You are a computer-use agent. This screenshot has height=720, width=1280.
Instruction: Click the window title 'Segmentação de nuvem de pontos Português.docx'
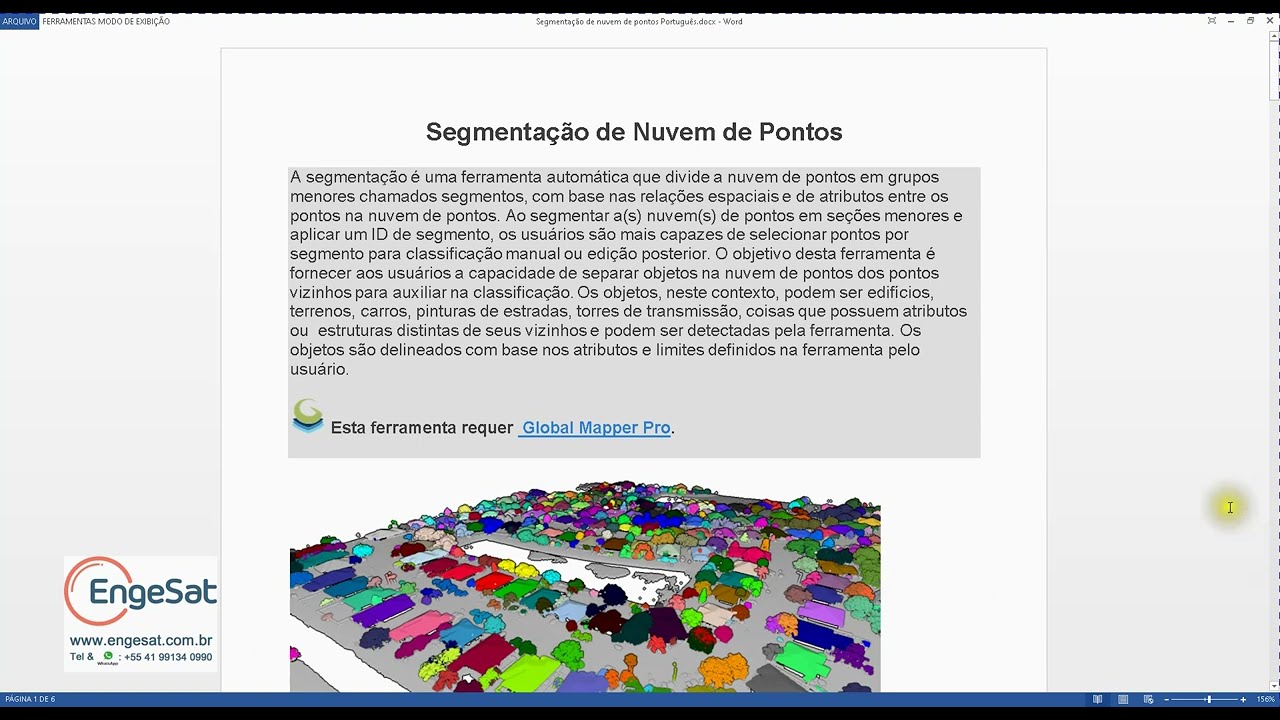pyautogui.click(x=627, y=21)
